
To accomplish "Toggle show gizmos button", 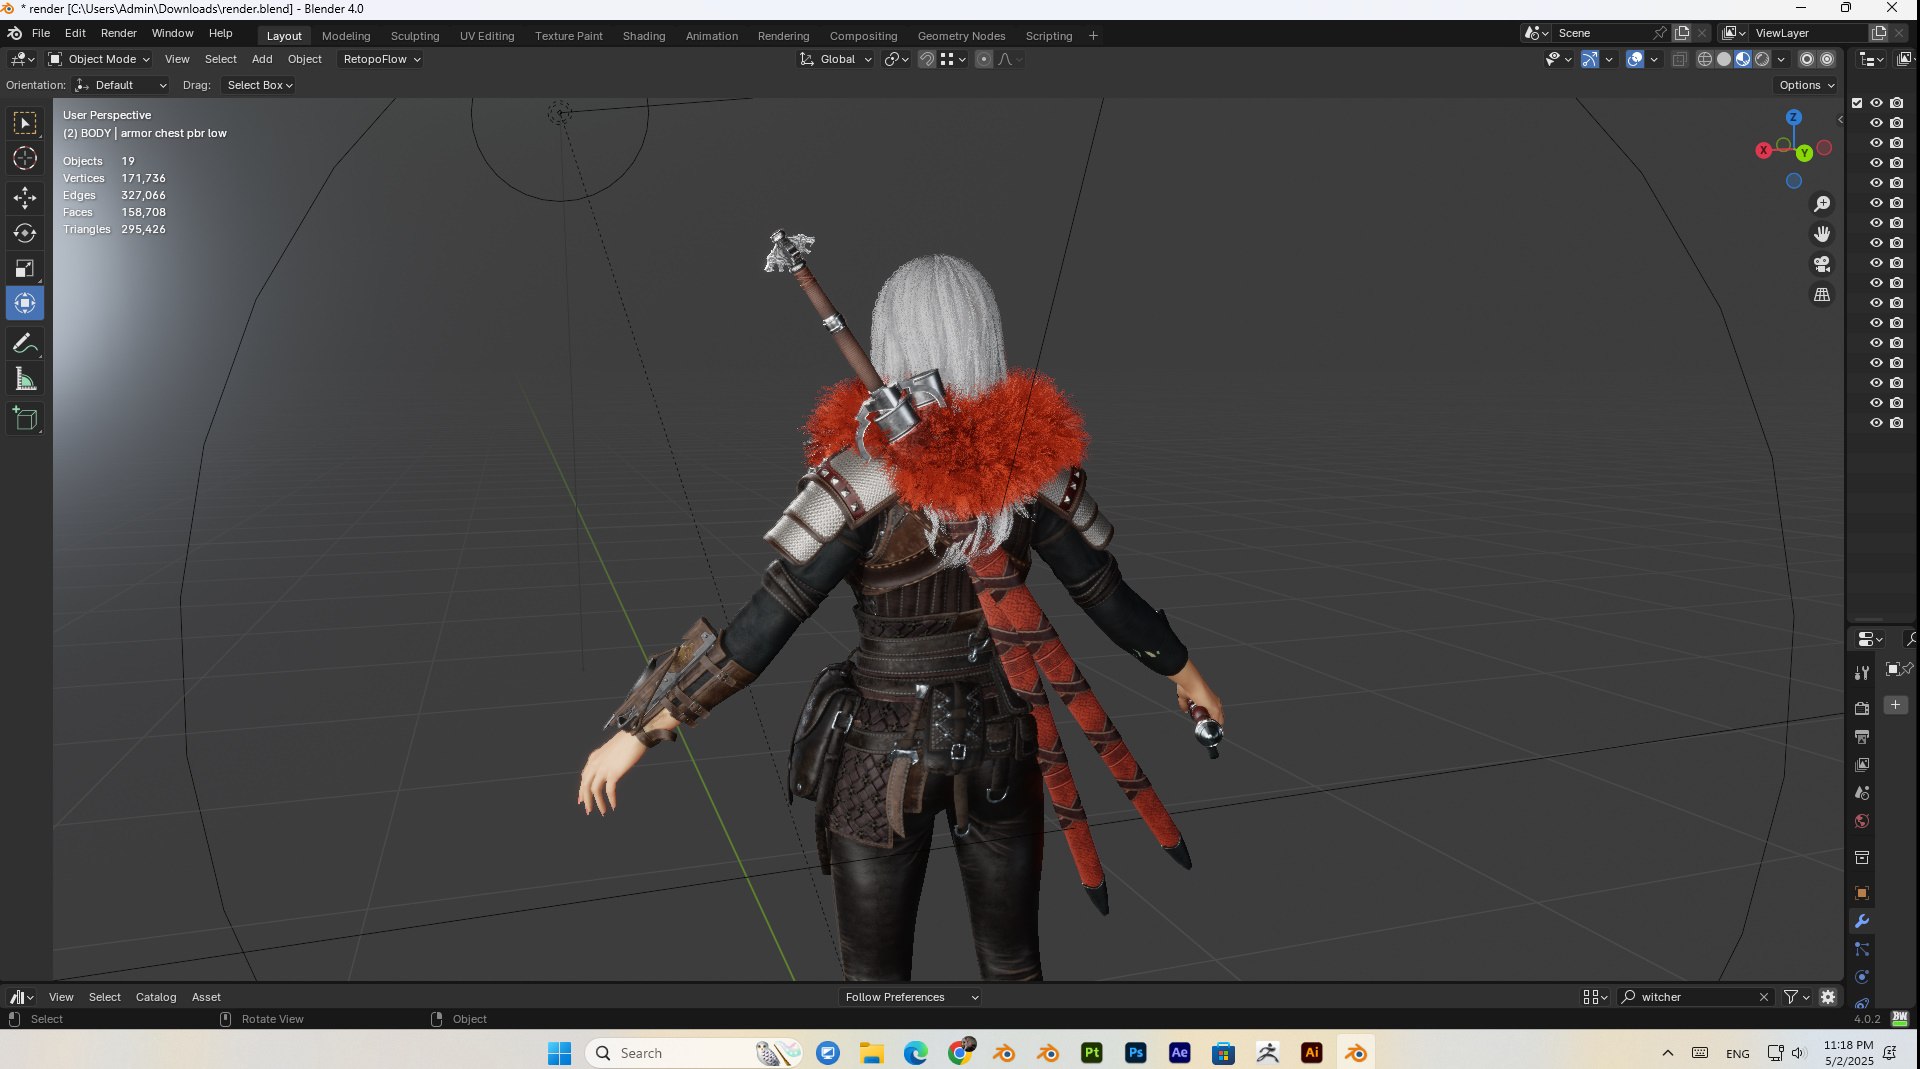I will pyautogui.click(x=1590, y=59).
